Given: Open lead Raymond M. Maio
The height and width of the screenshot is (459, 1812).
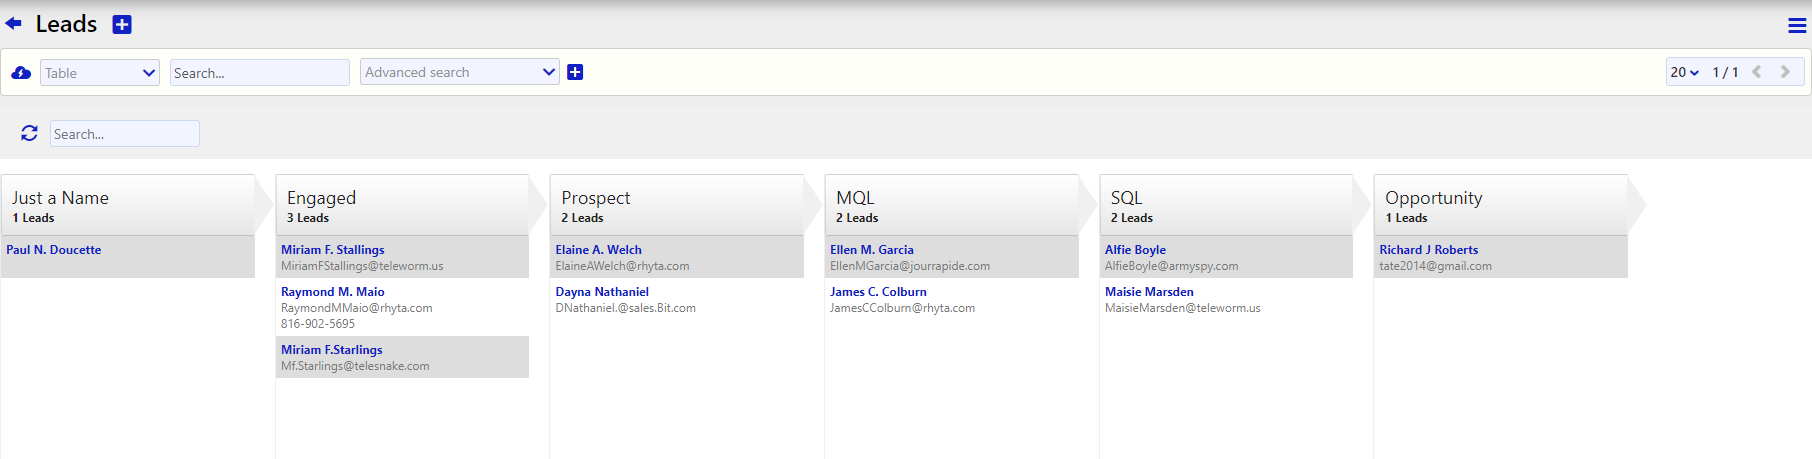Looking at the screenshot, I should (332, 292).
